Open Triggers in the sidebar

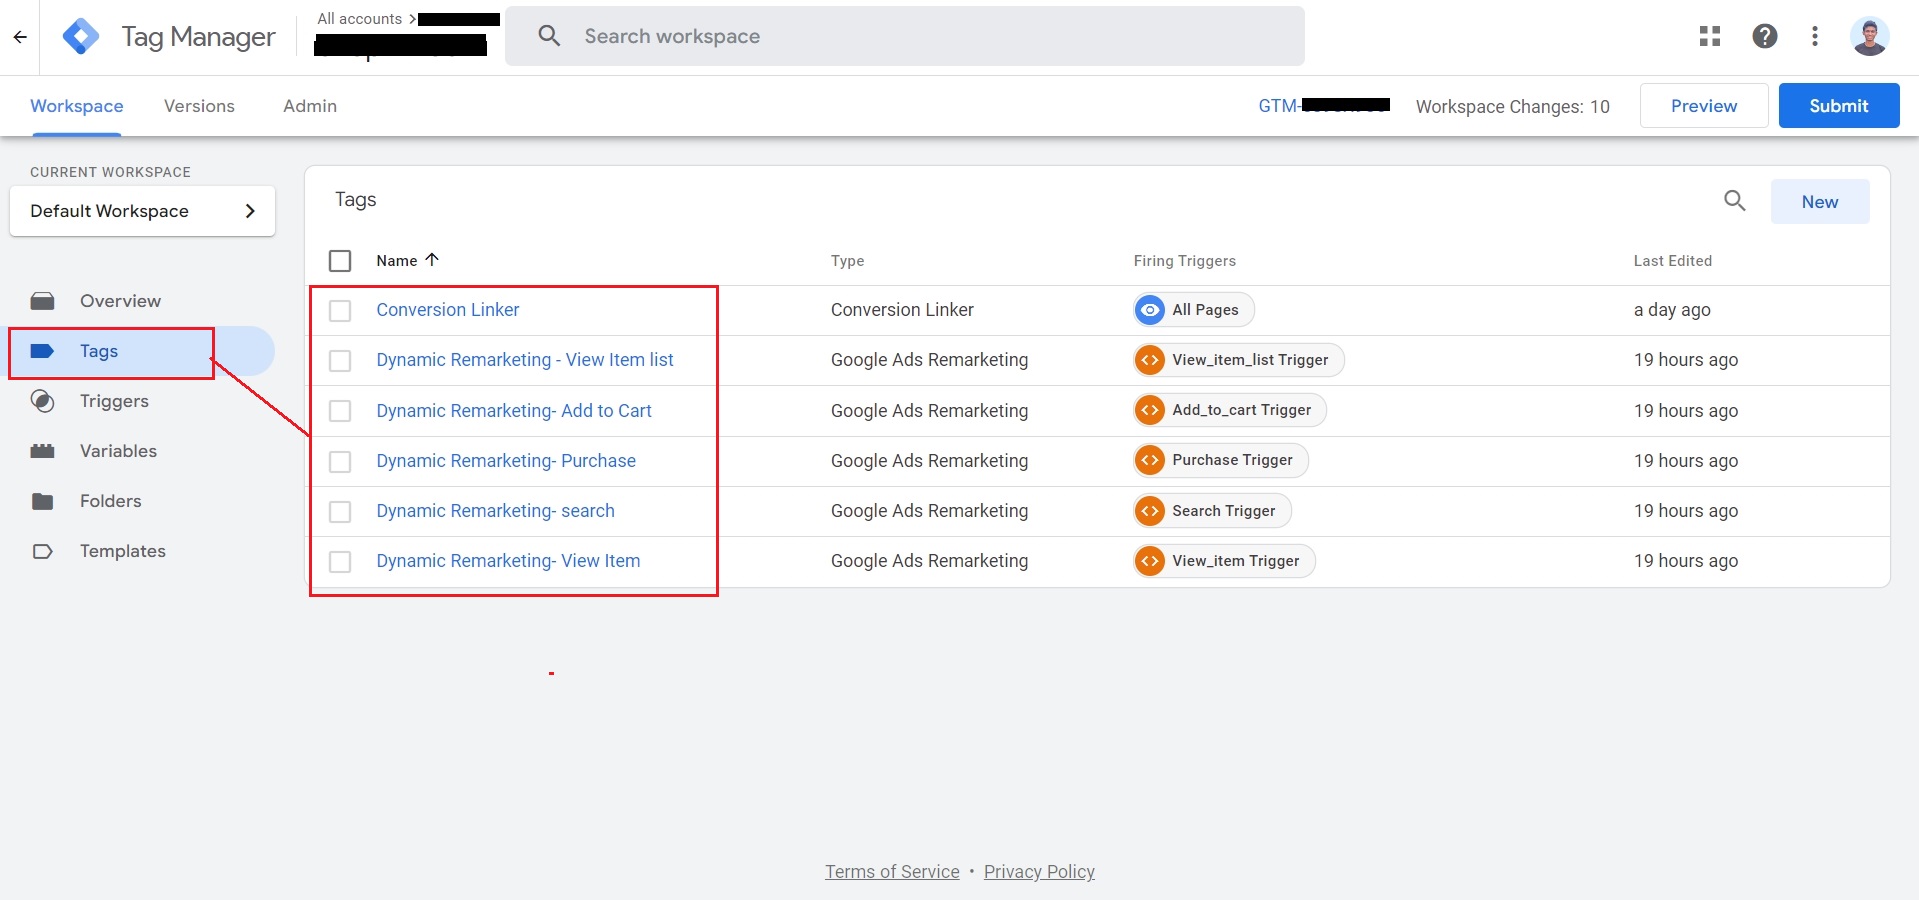coord(114,401)
